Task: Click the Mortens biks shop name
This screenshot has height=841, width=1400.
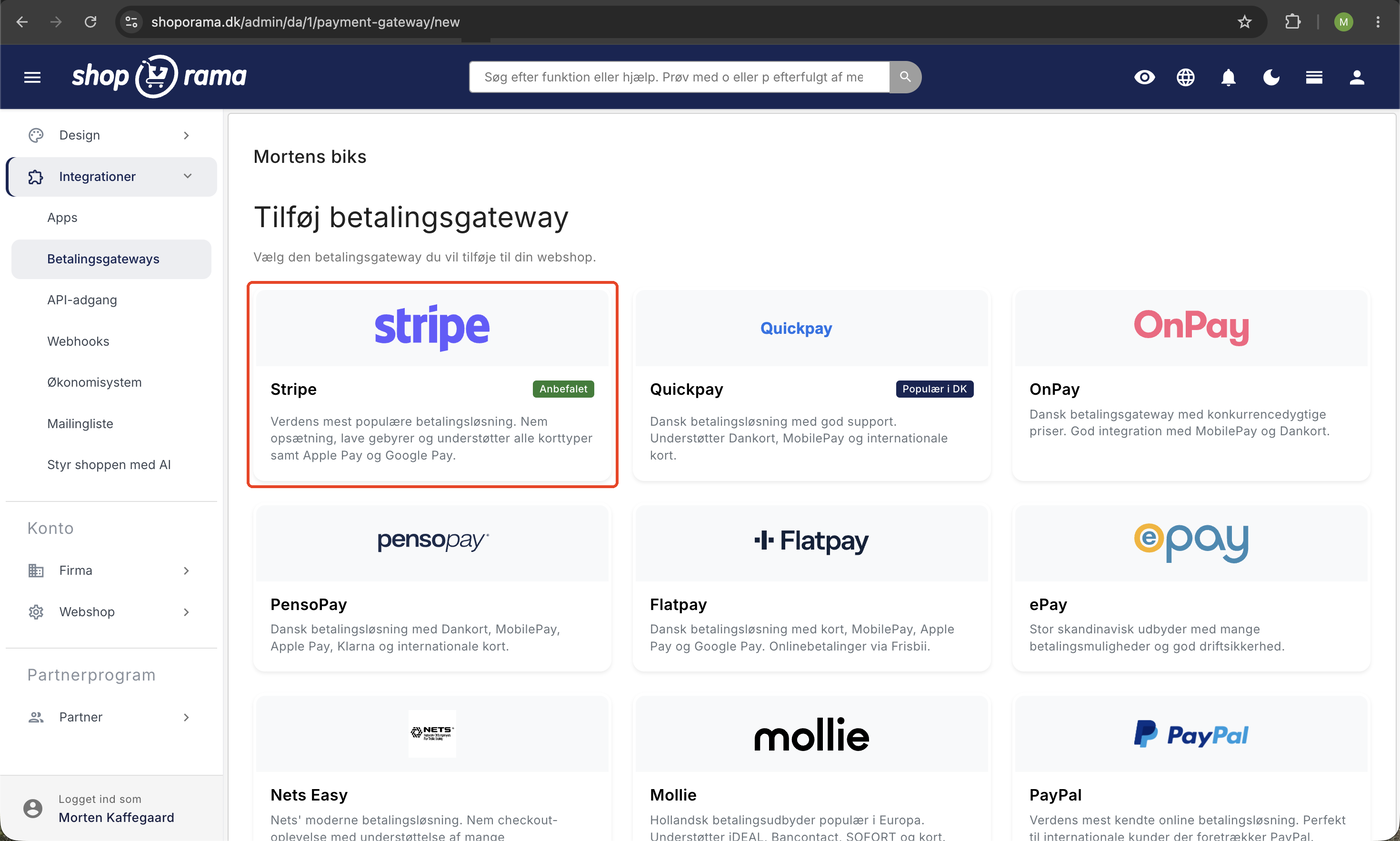Action: tap(310, 157)
